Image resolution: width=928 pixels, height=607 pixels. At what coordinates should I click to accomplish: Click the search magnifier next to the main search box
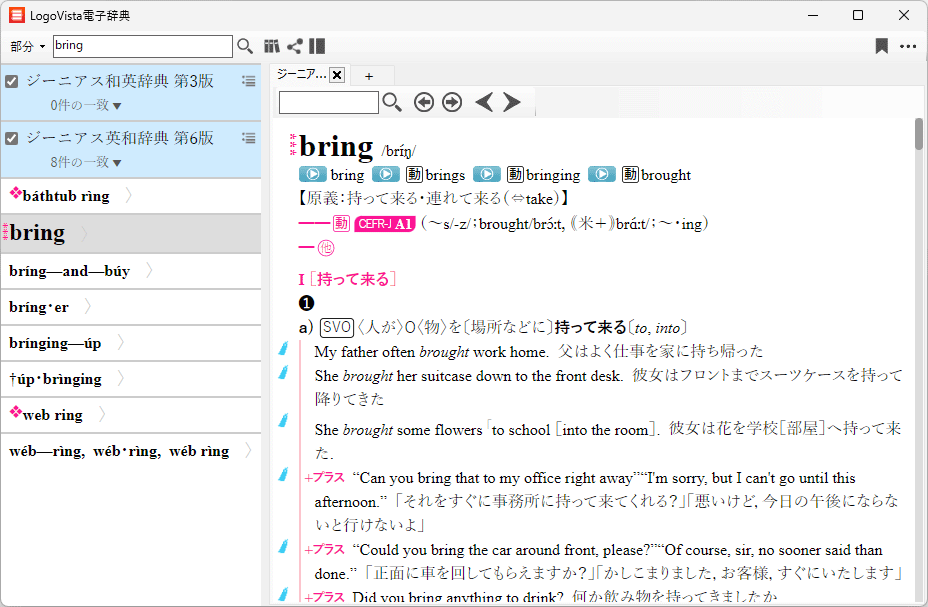pos(245,46)
